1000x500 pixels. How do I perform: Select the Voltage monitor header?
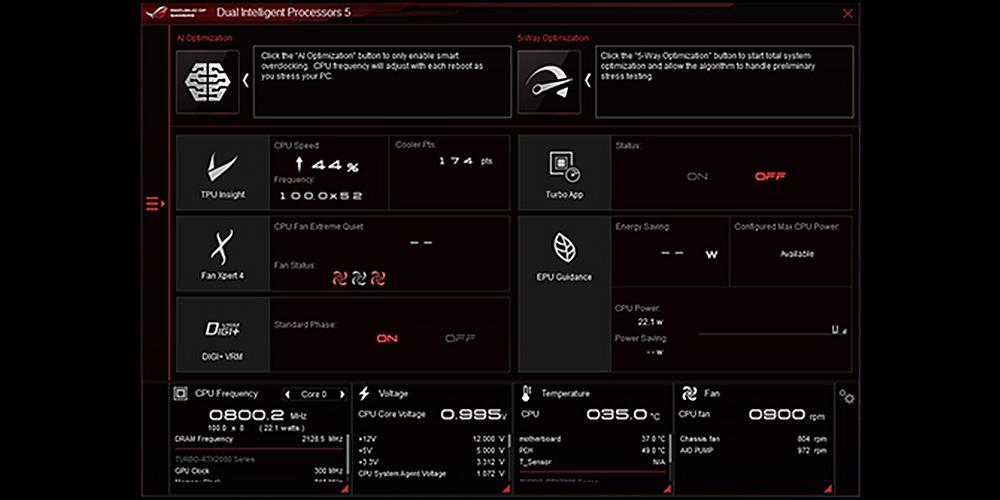393,394
